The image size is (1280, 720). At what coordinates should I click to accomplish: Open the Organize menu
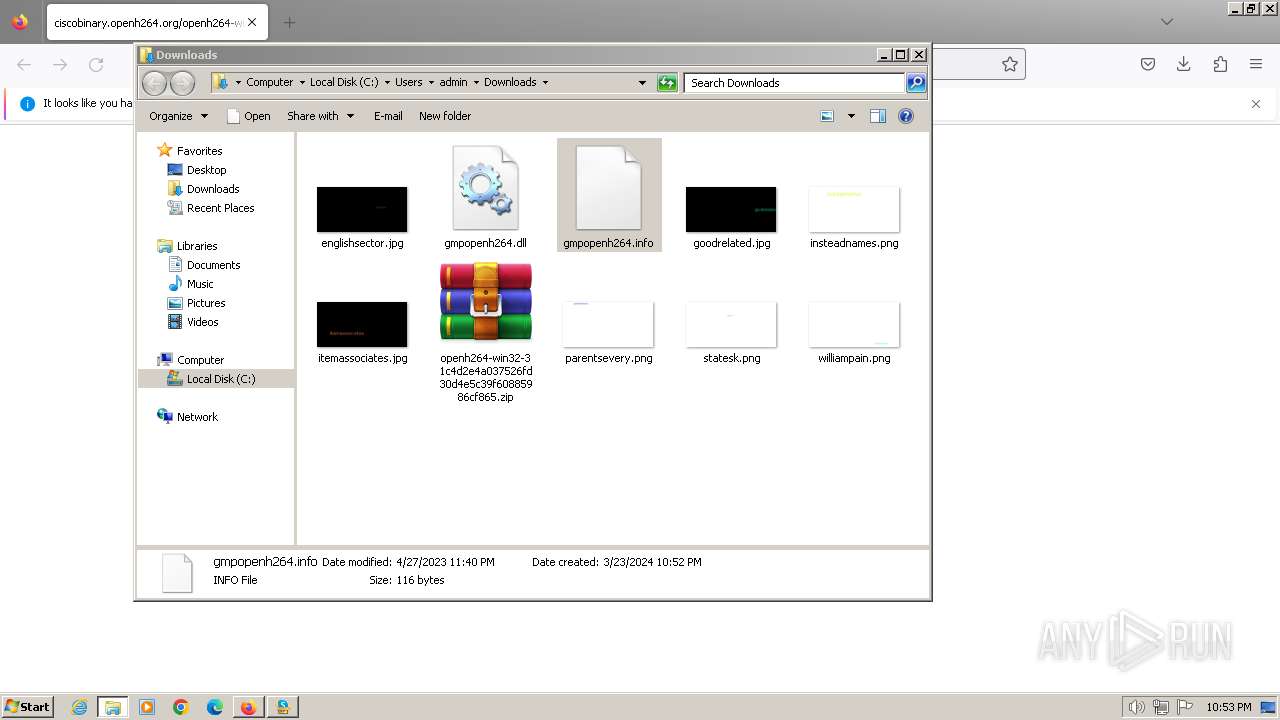click(178, 116)
